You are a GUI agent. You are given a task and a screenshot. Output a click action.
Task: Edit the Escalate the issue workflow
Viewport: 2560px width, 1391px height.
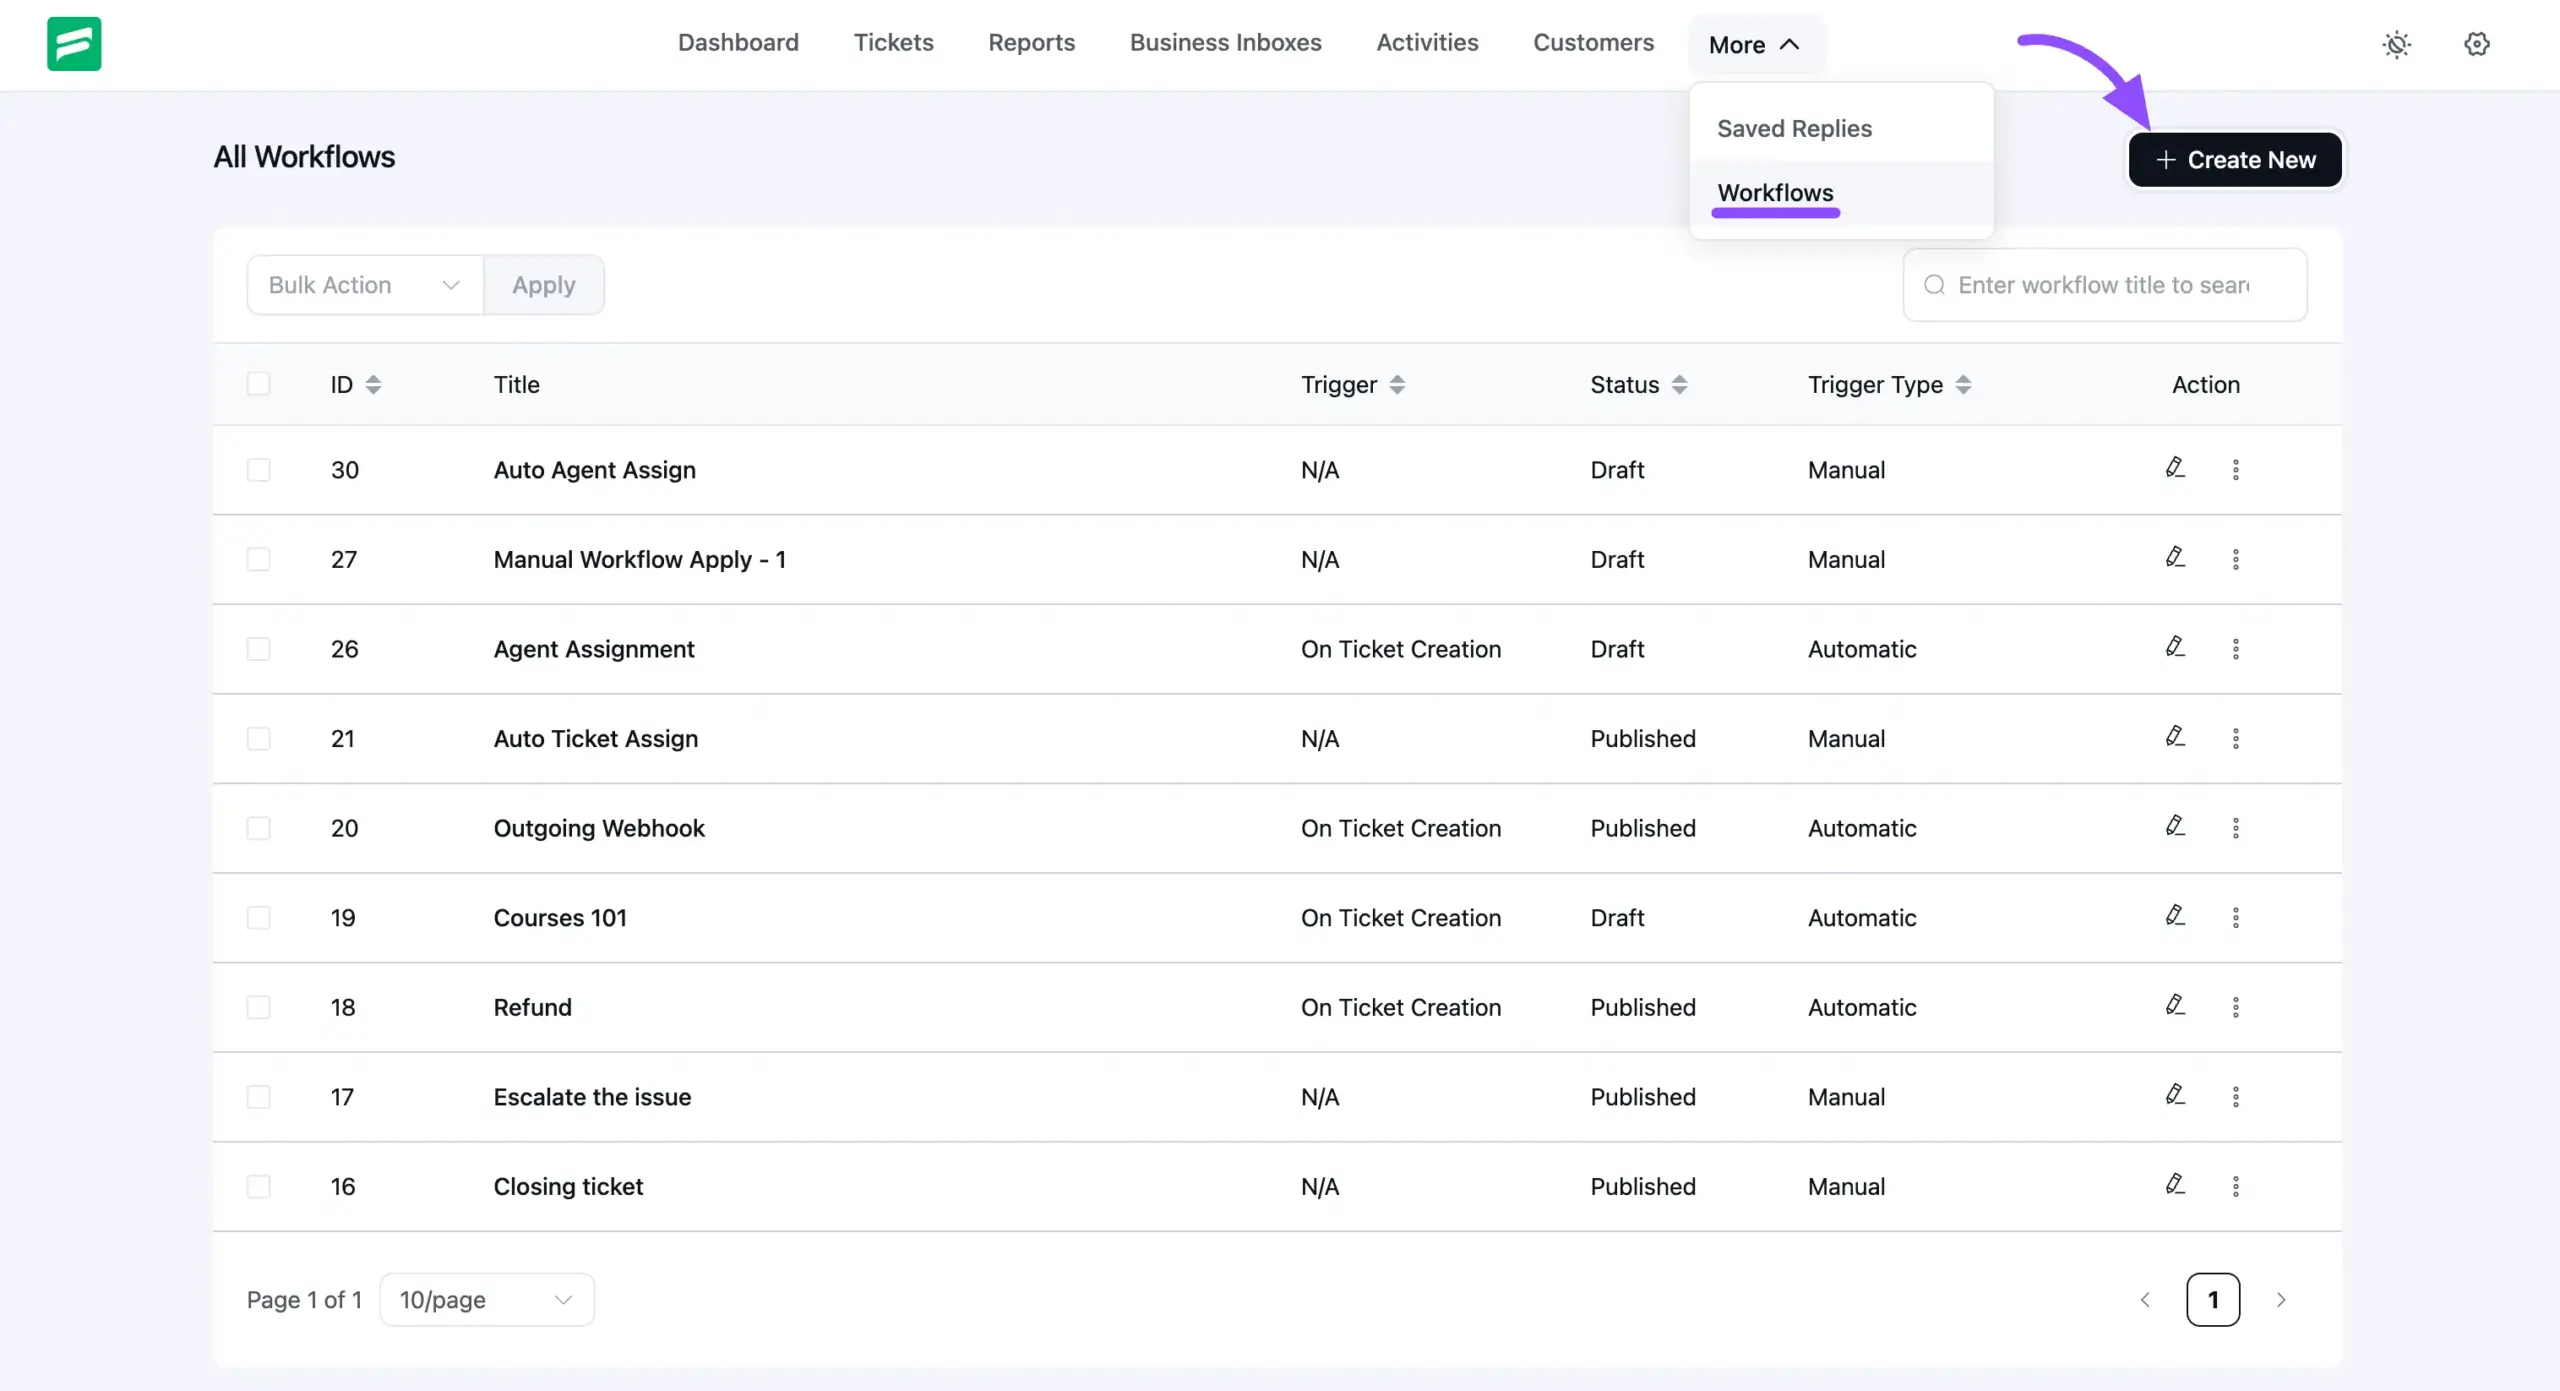(2175, 1095)
